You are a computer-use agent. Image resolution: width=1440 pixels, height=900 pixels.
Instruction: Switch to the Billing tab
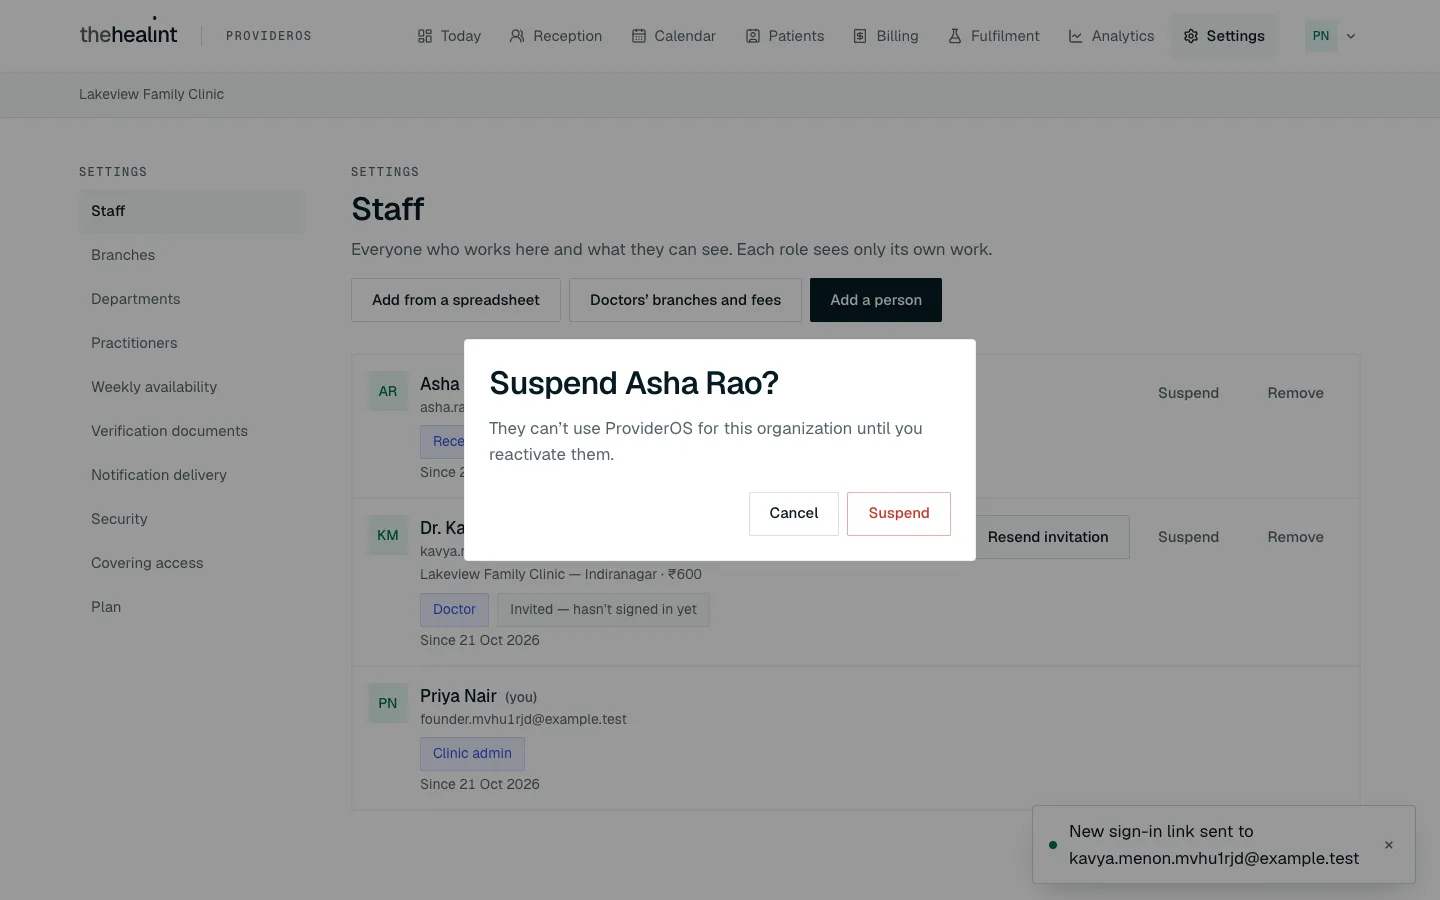[x=886, y=36]
